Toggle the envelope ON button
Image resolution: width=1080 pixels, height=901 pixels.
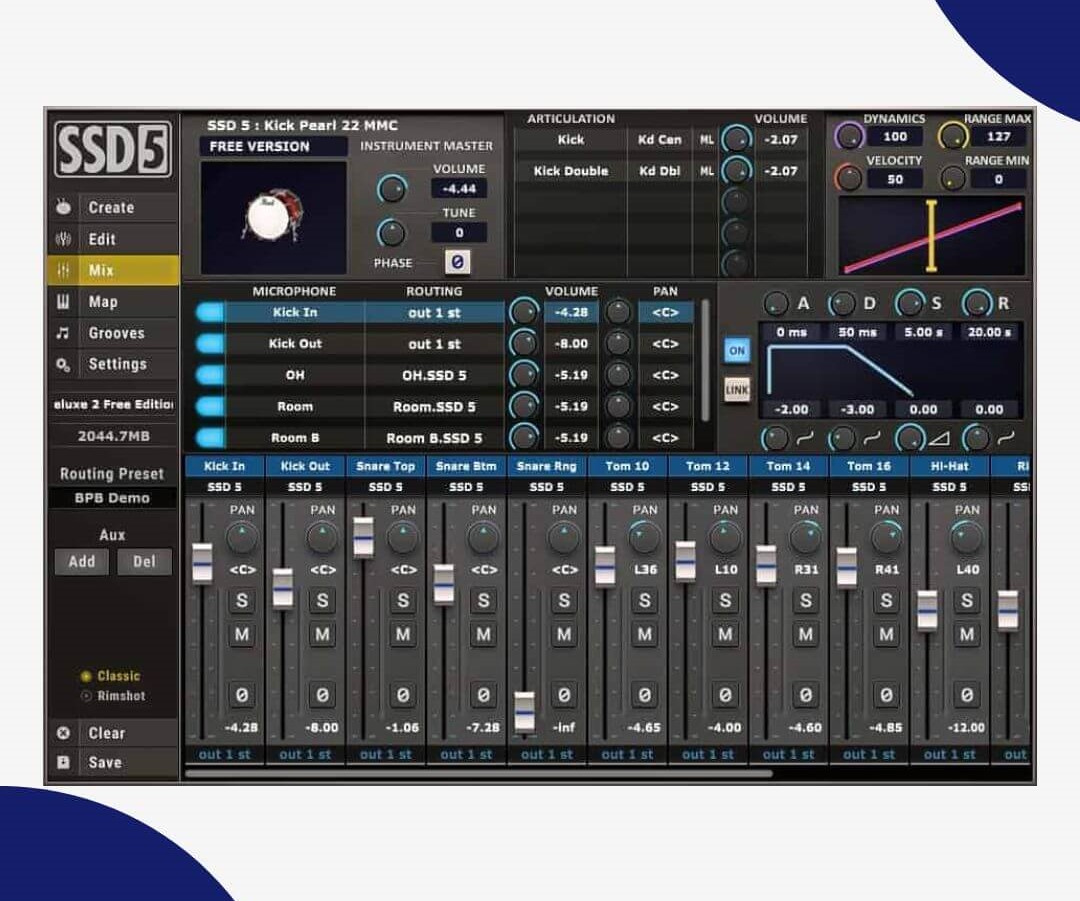(x=737, y=351)
